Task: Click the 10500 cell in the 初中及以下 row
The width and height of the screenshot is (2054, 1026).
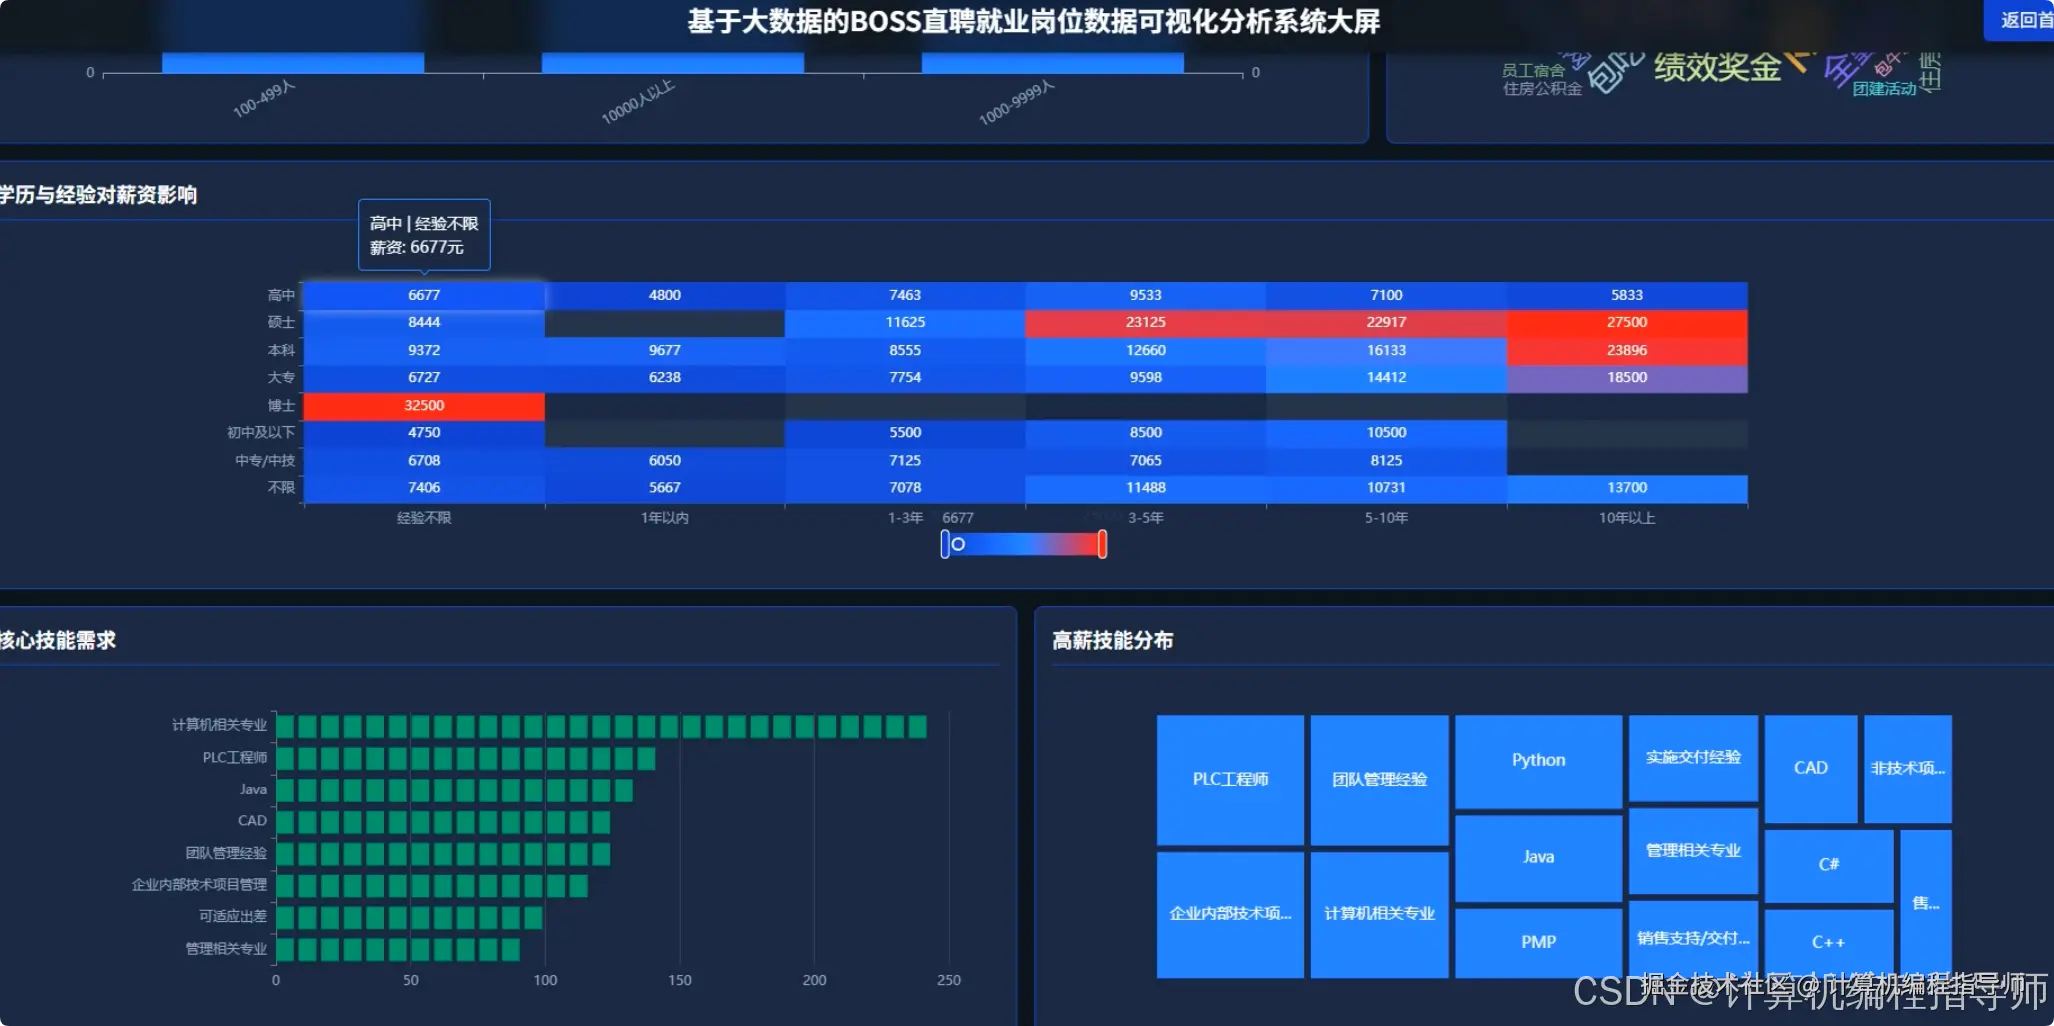Action: pos(1386,432)
